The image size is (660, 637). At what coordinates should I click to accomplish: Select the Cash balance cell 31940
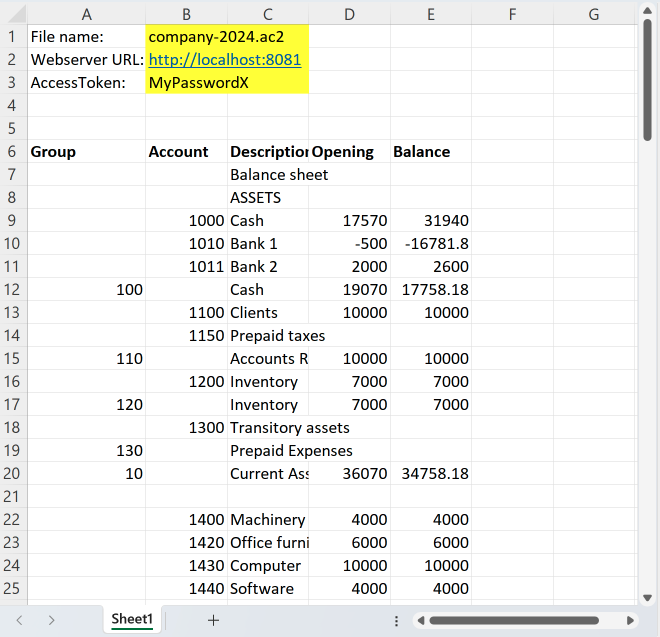coord(430,221)
